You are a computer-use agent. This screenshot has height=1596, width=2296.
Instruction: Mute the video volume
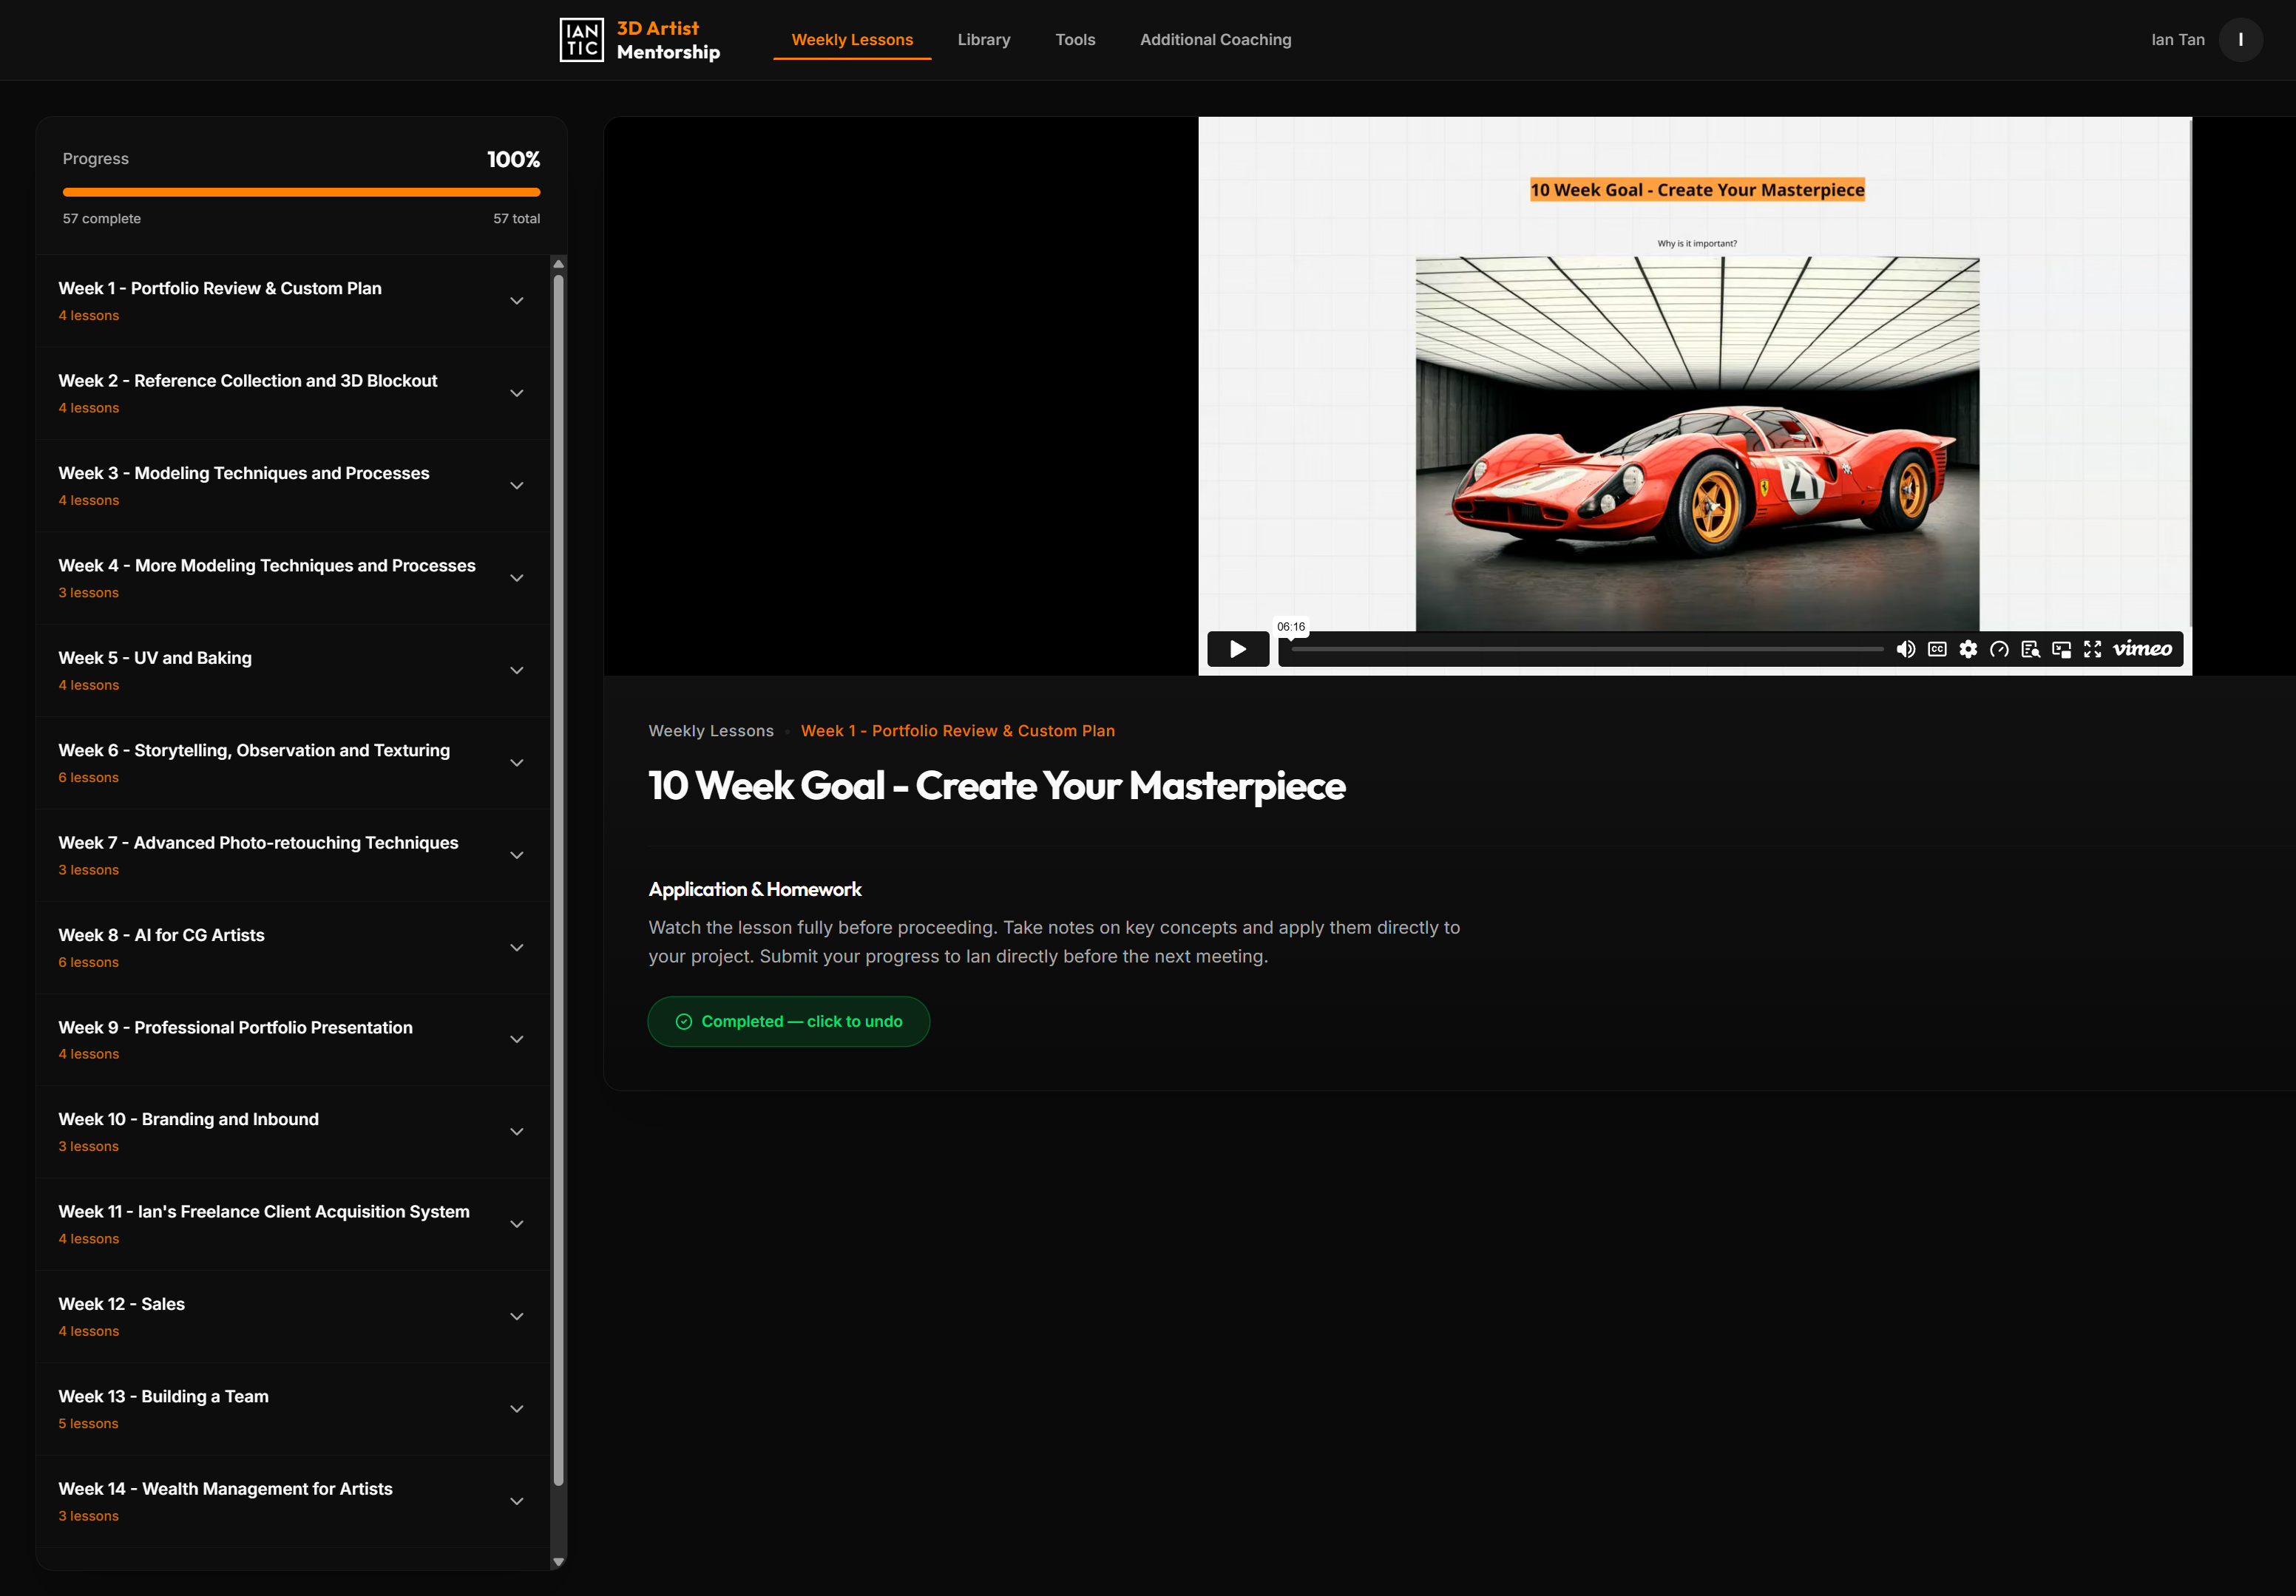(x=1906, y=649)
